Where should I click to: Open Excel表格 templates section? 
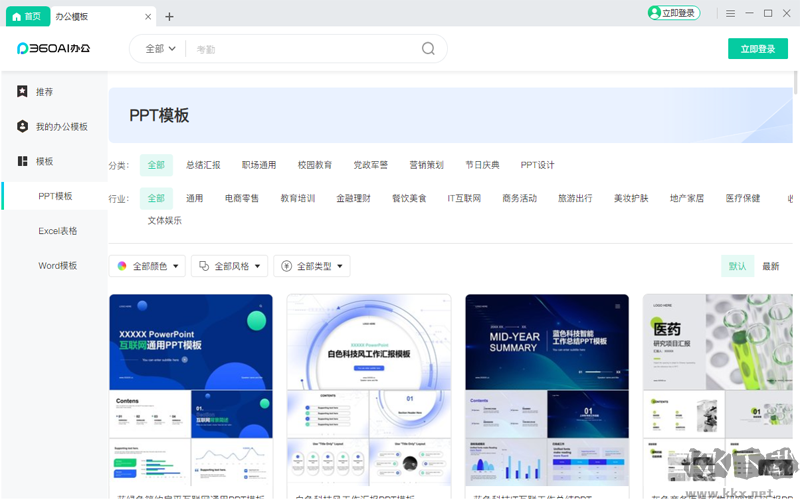pos(58,231)
